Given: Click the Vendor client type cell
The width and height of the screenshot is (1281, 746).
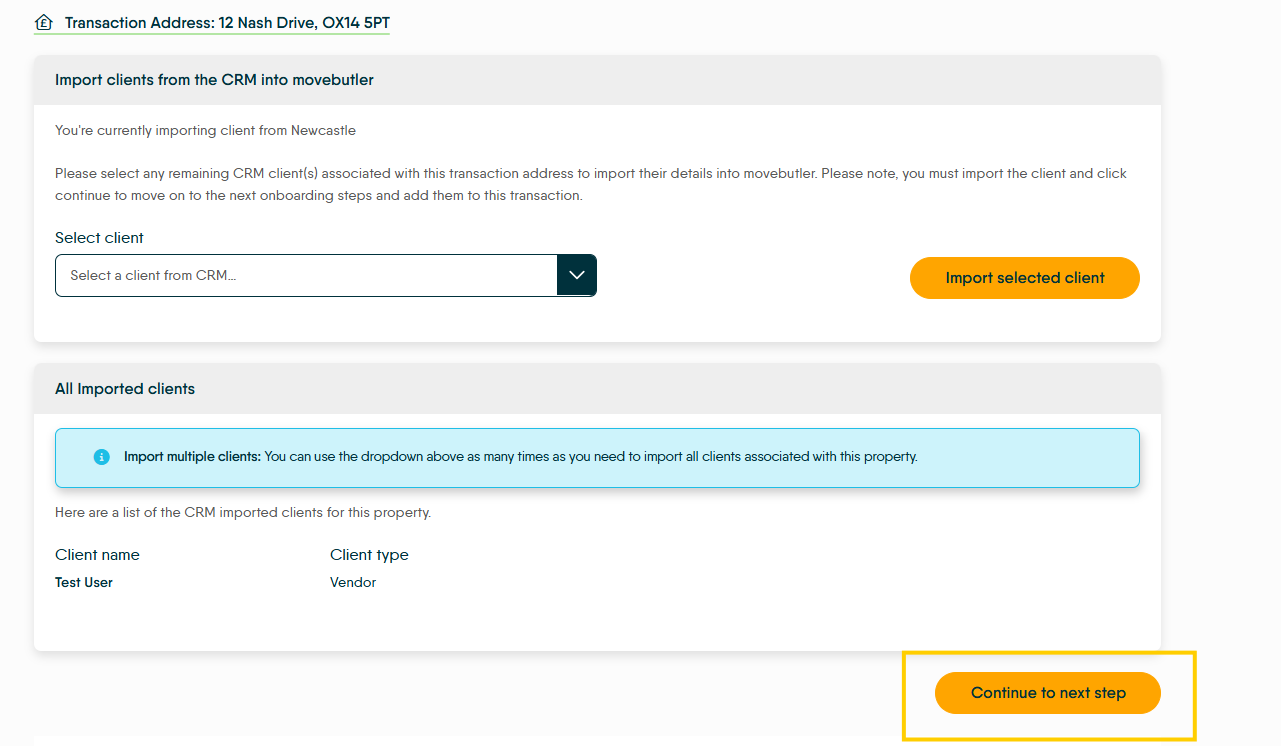Looking at the screenshot, I should [353, 582].
